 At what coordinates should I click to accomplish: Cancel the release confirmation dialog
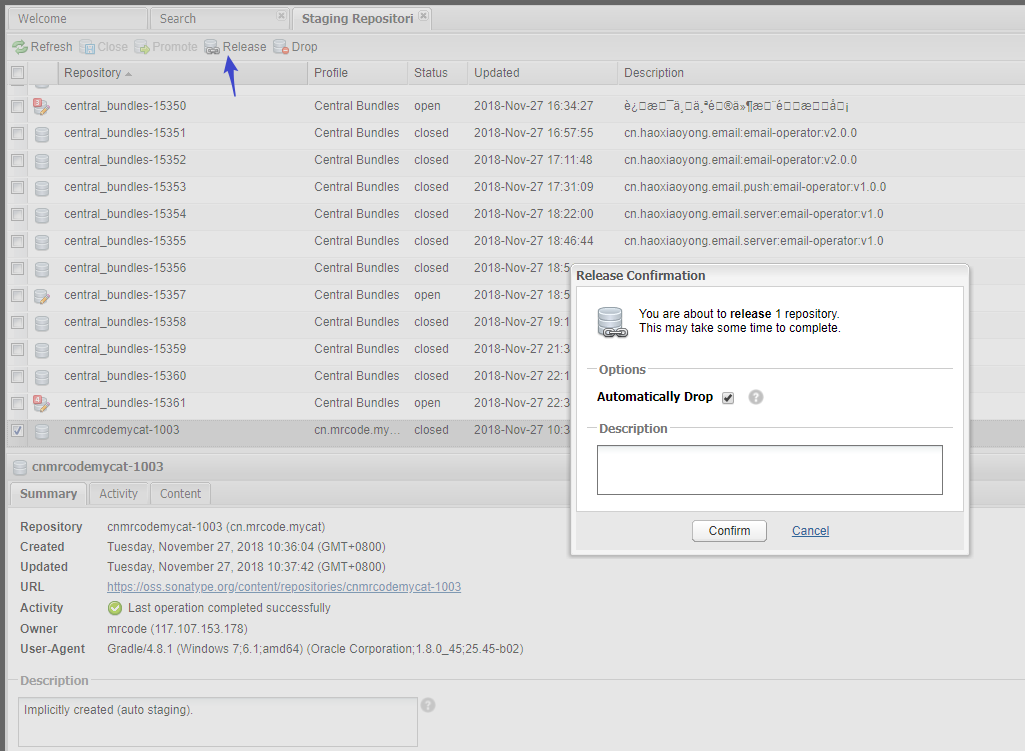[x=810, y=531]
